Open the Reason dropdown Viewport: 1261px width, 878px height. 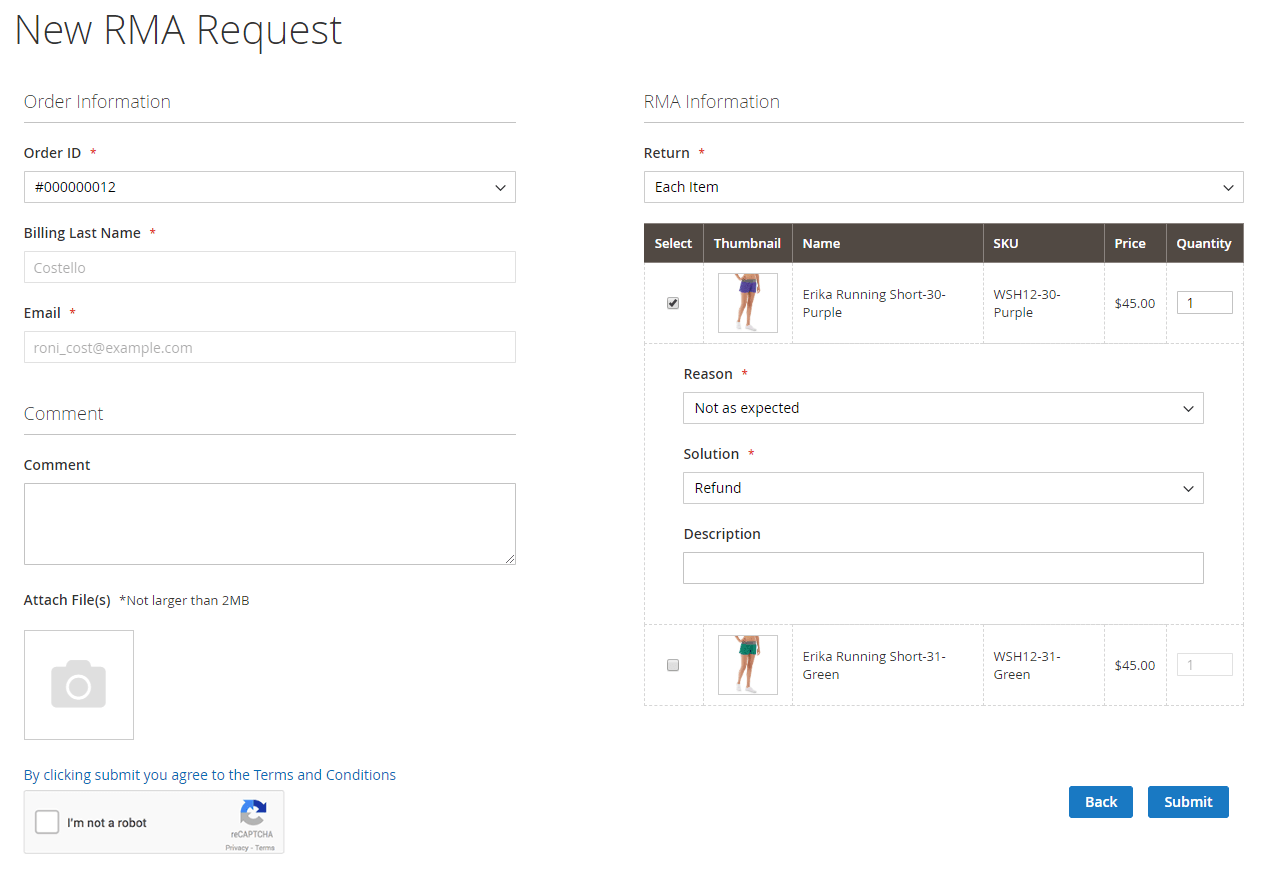point(943,408)
